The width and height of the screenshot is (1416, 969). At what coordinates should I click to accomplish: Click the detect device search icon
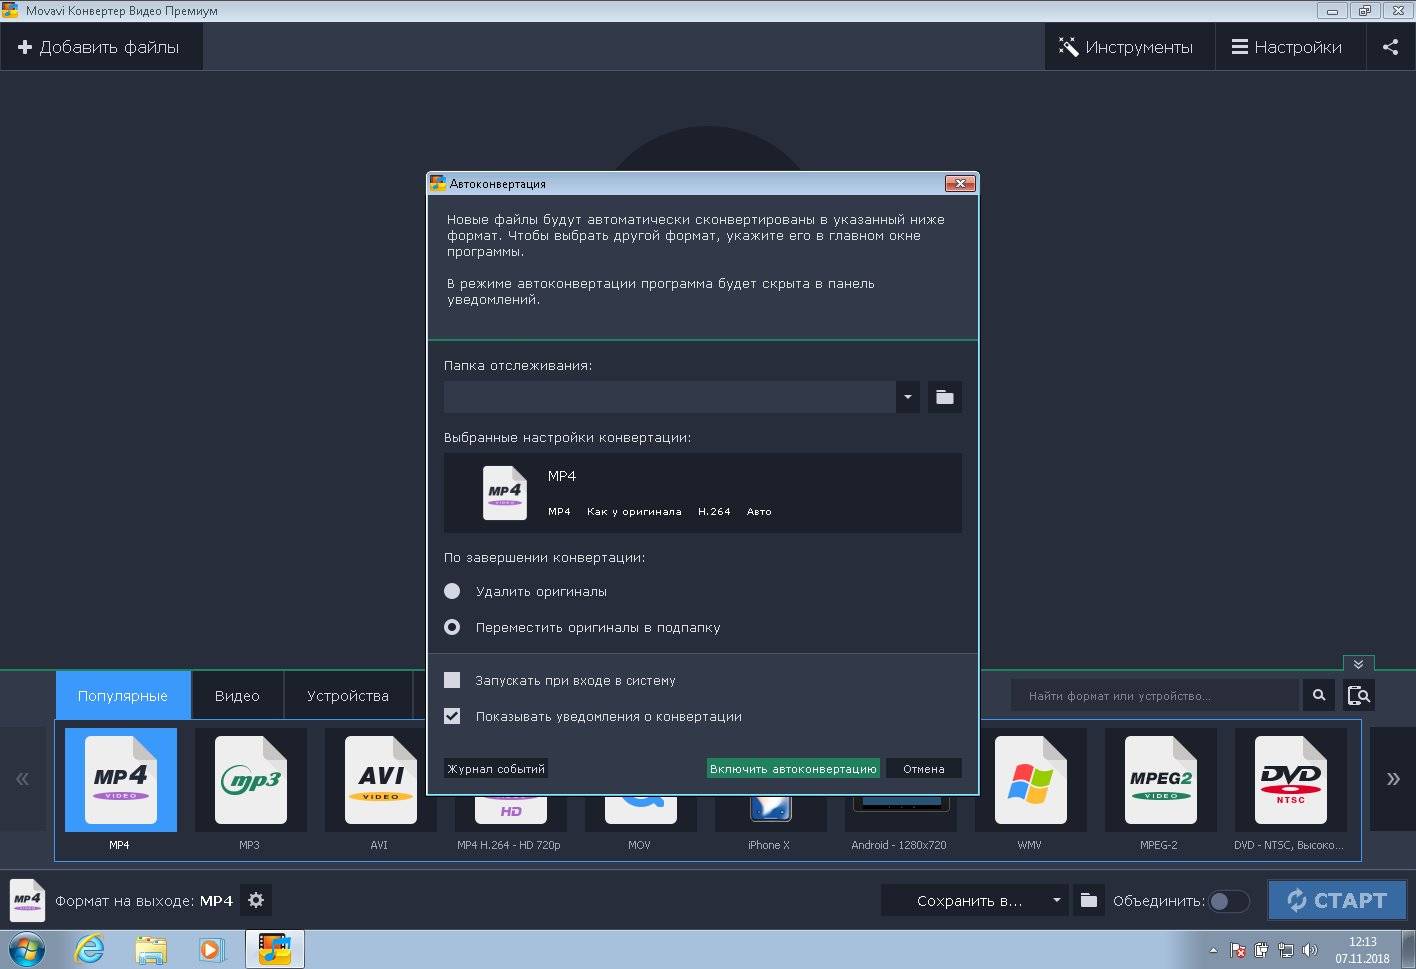click(x=1358, y=695)
